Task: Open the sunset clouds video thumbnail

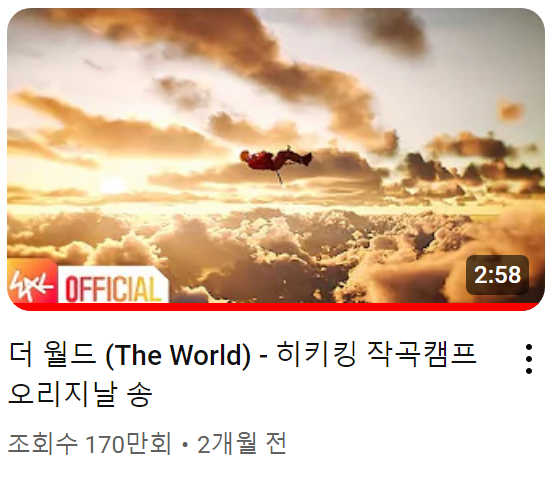Action: coord(276,159)
